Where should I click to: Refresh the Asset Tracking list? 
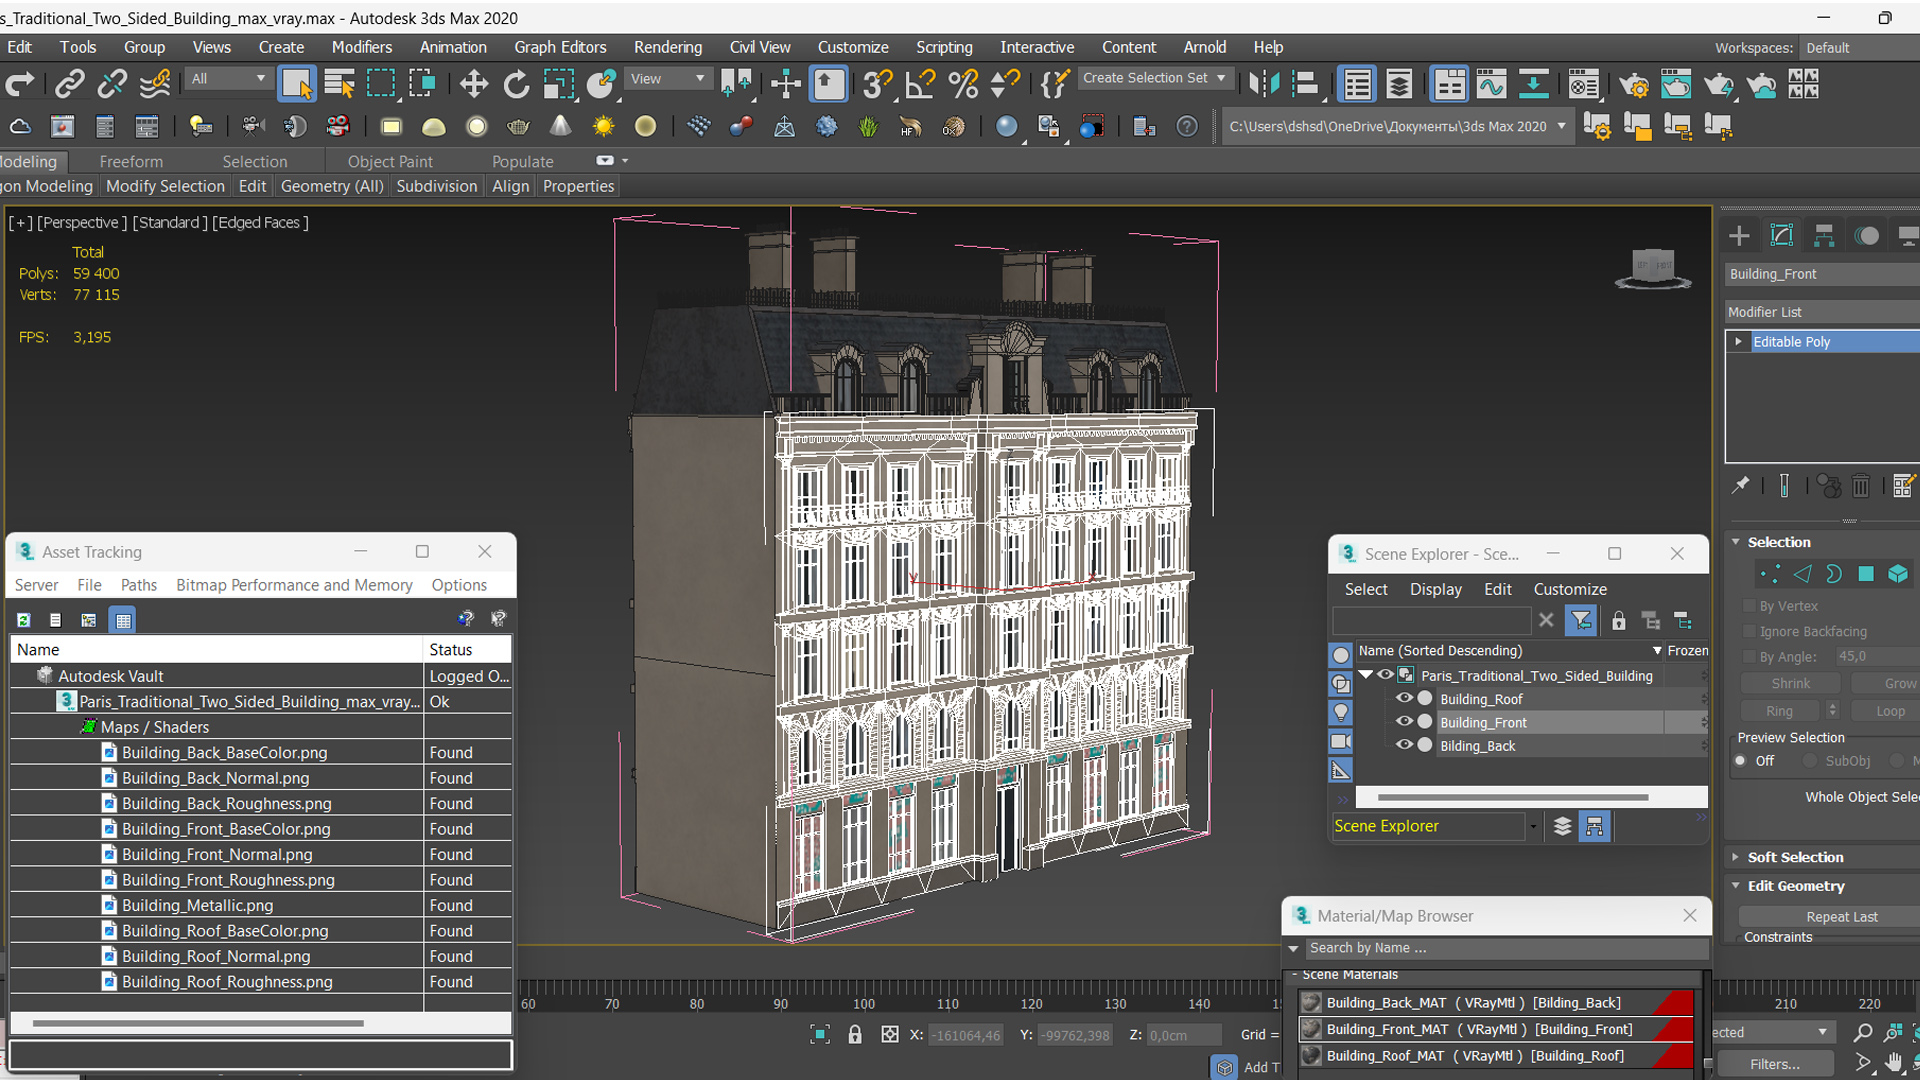24,620
